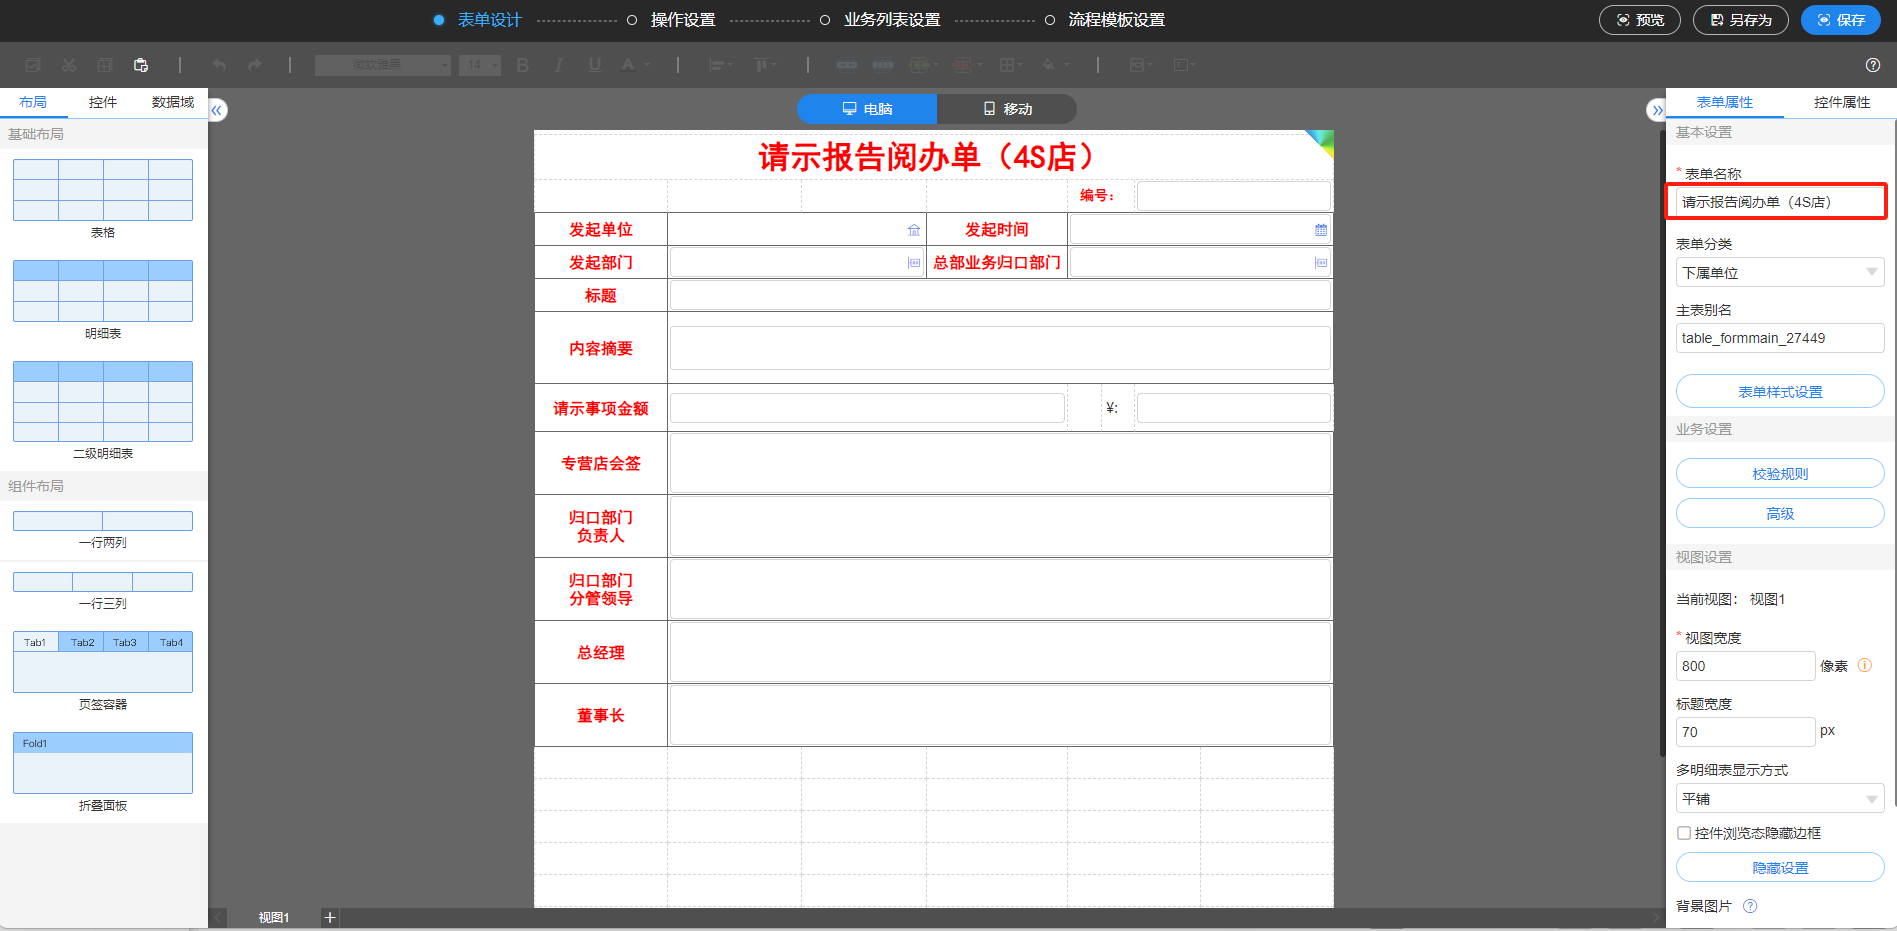Switch to 电脑 desktop view toggle
1897x931 pixels.
[x=867, y=109]
